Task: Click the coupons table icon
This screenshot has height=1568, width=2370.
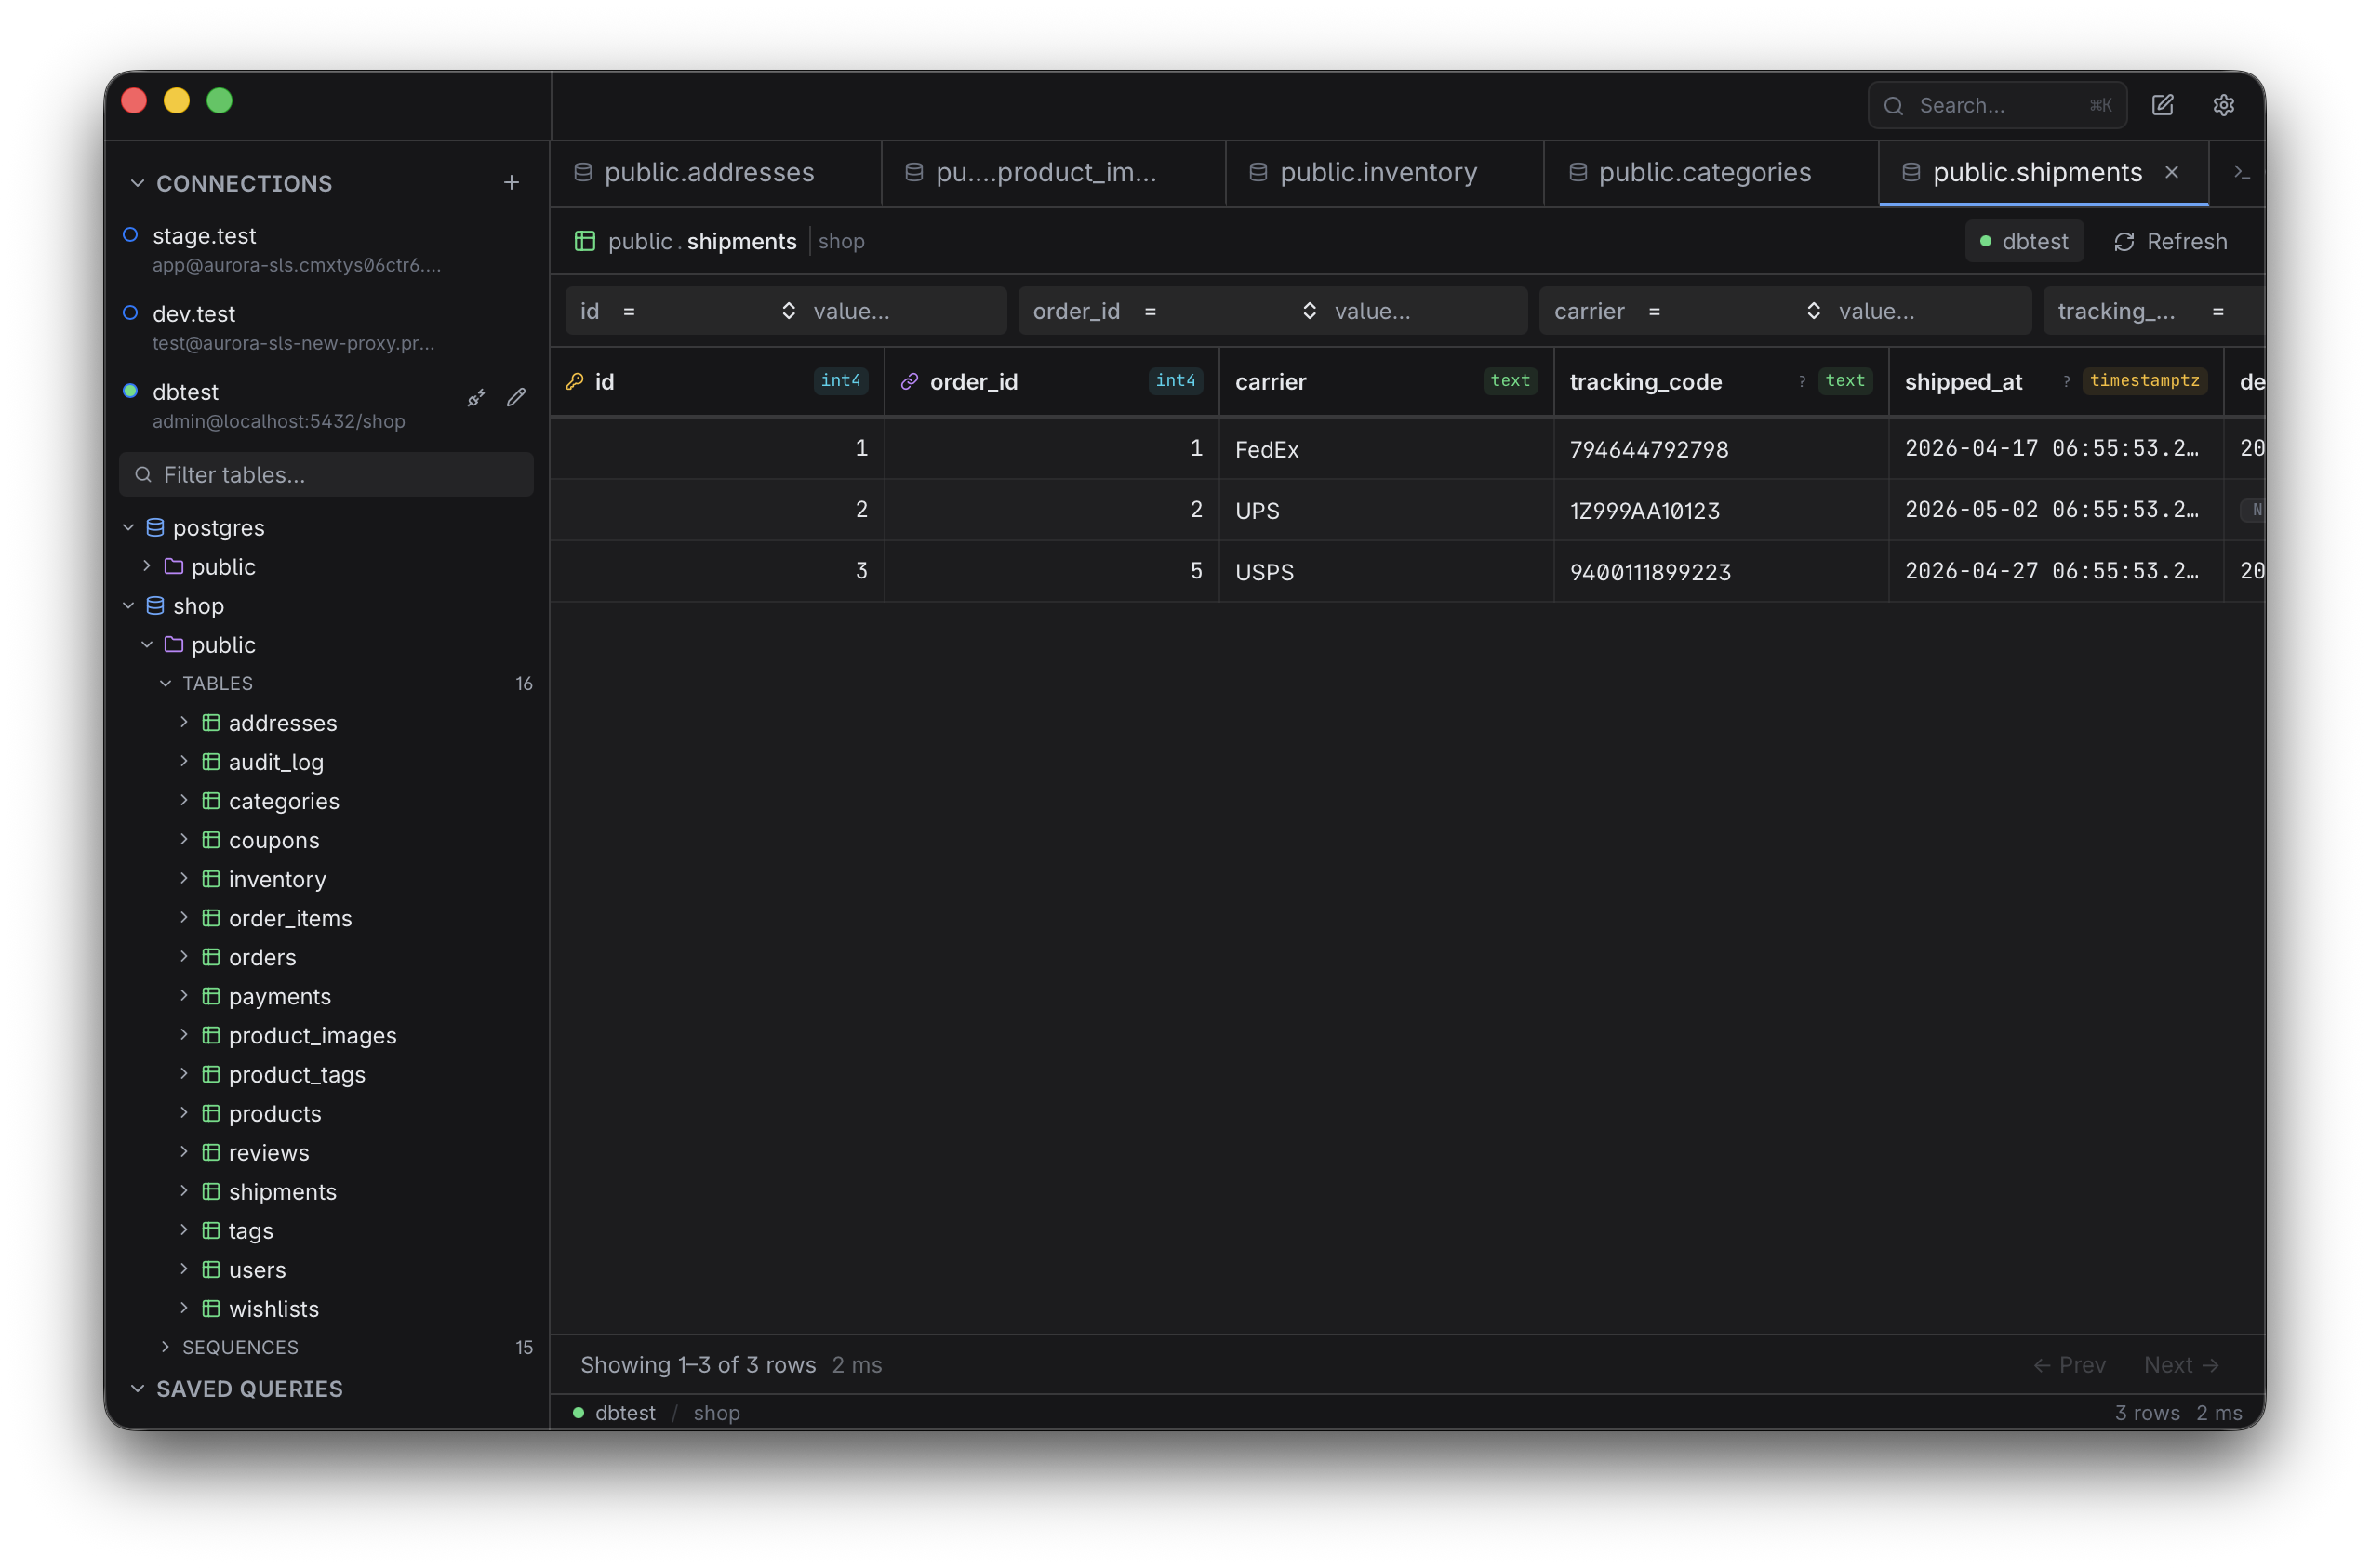Action: pos(211,840)
